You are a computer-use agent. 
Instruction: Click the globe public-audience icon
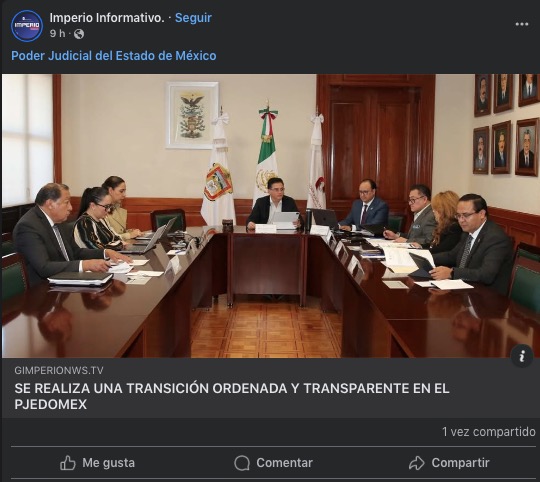click(x=79, y=34)
